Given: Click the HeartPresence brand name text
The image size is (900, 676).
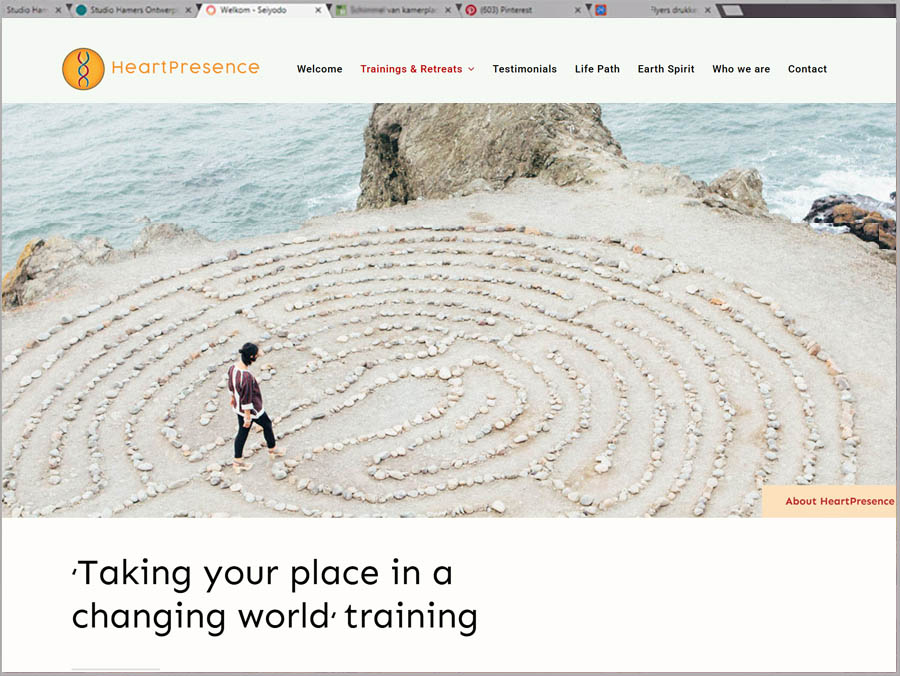Looking at the screenshot, I should point(185,68).
